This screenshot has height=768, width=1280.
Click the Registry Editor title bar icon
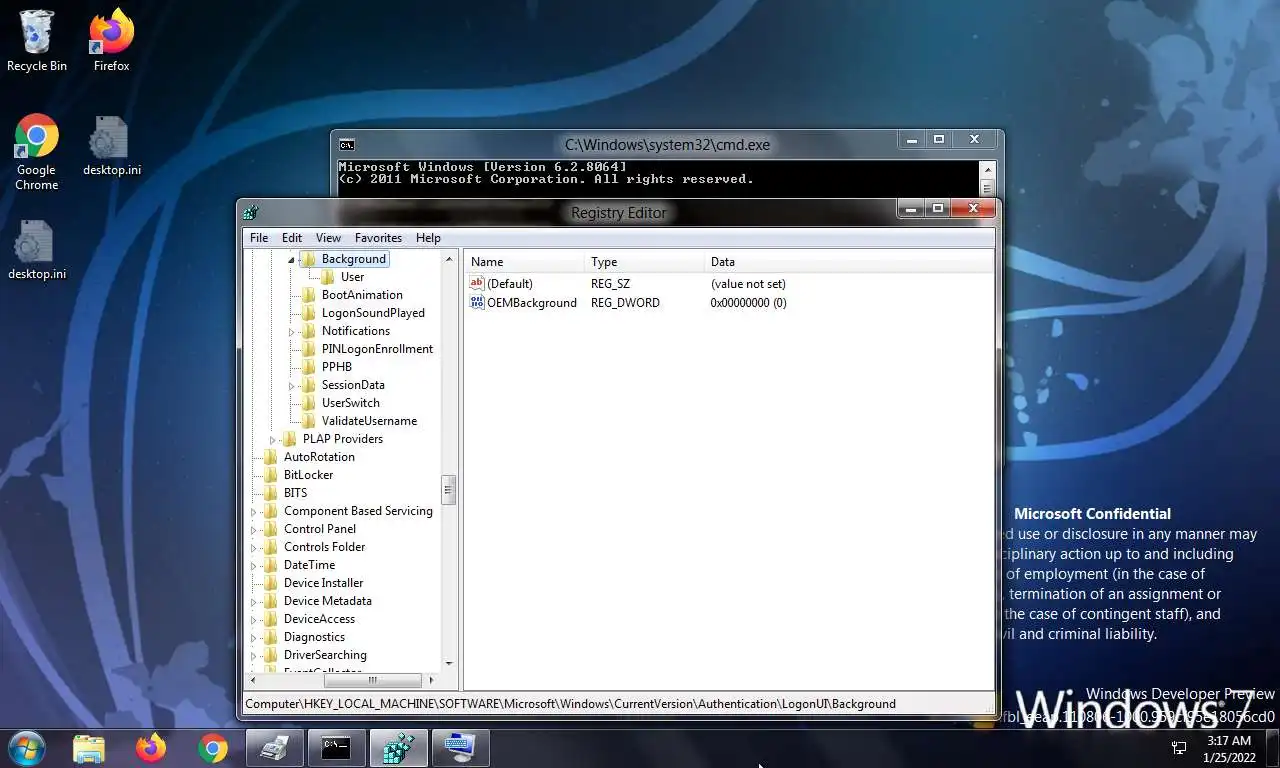(x=252, y=212)
